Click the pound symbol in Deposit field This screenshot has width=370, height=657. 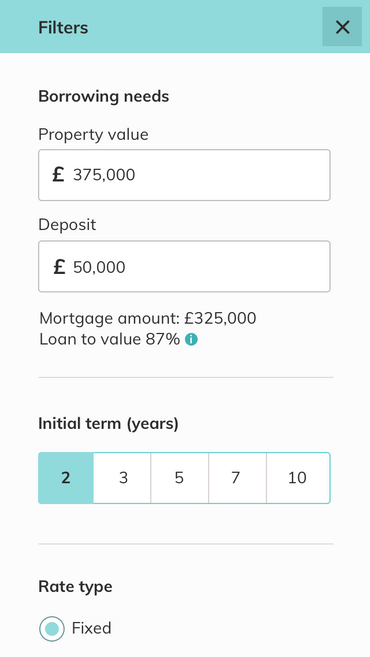click(x=59, y=266)
